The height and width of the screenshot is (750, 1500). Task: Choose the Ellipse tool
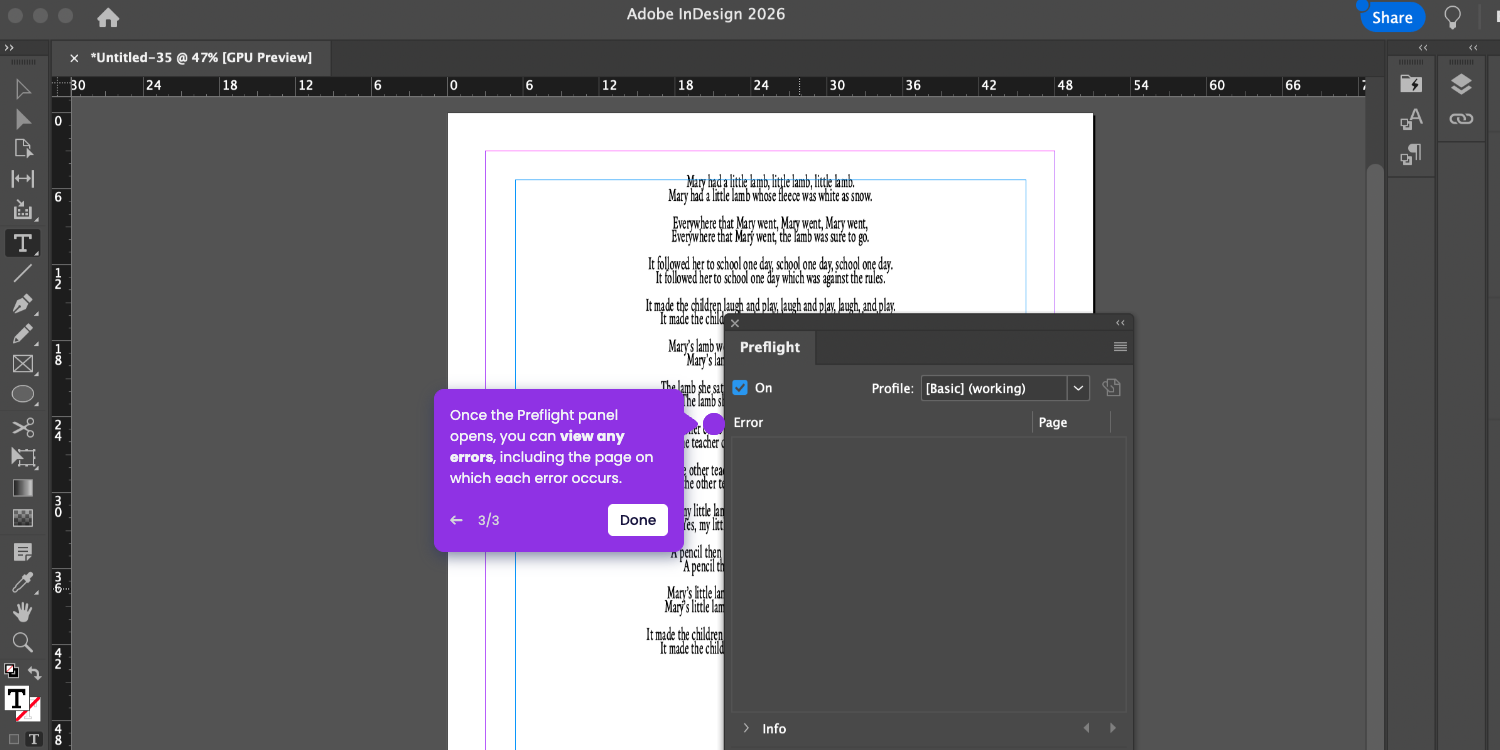(23, 395)
